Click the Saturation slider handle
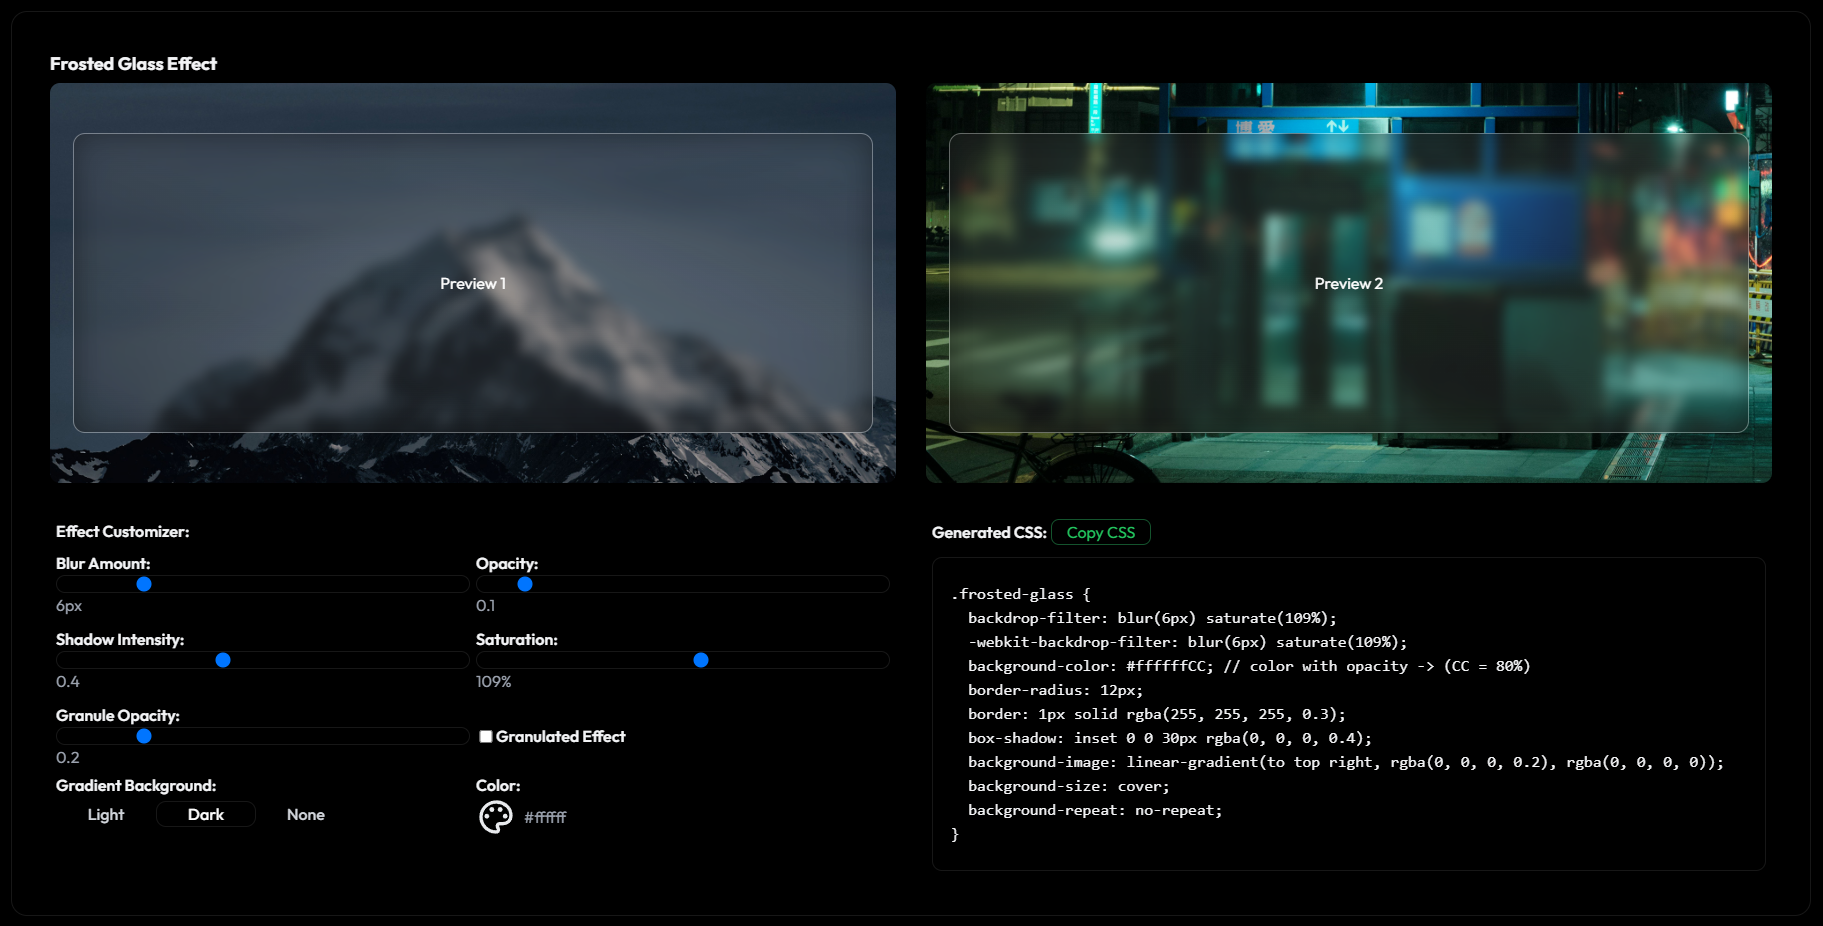The image size is (1823, 926). click(x=703, y=660)
